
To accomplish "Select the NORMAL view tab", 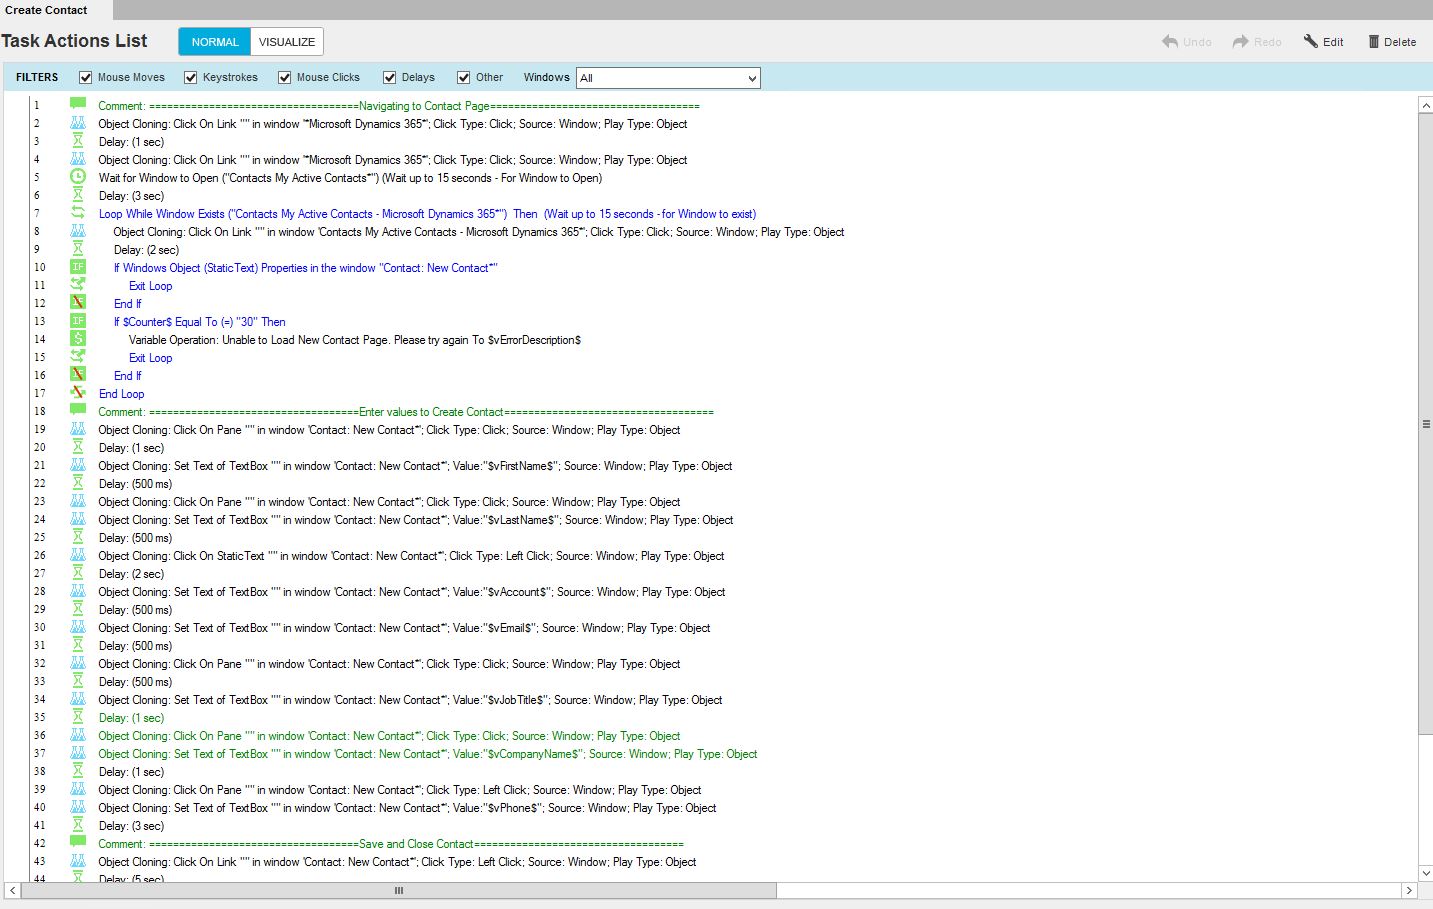I will pyautogui.click(x=215, y=42).
